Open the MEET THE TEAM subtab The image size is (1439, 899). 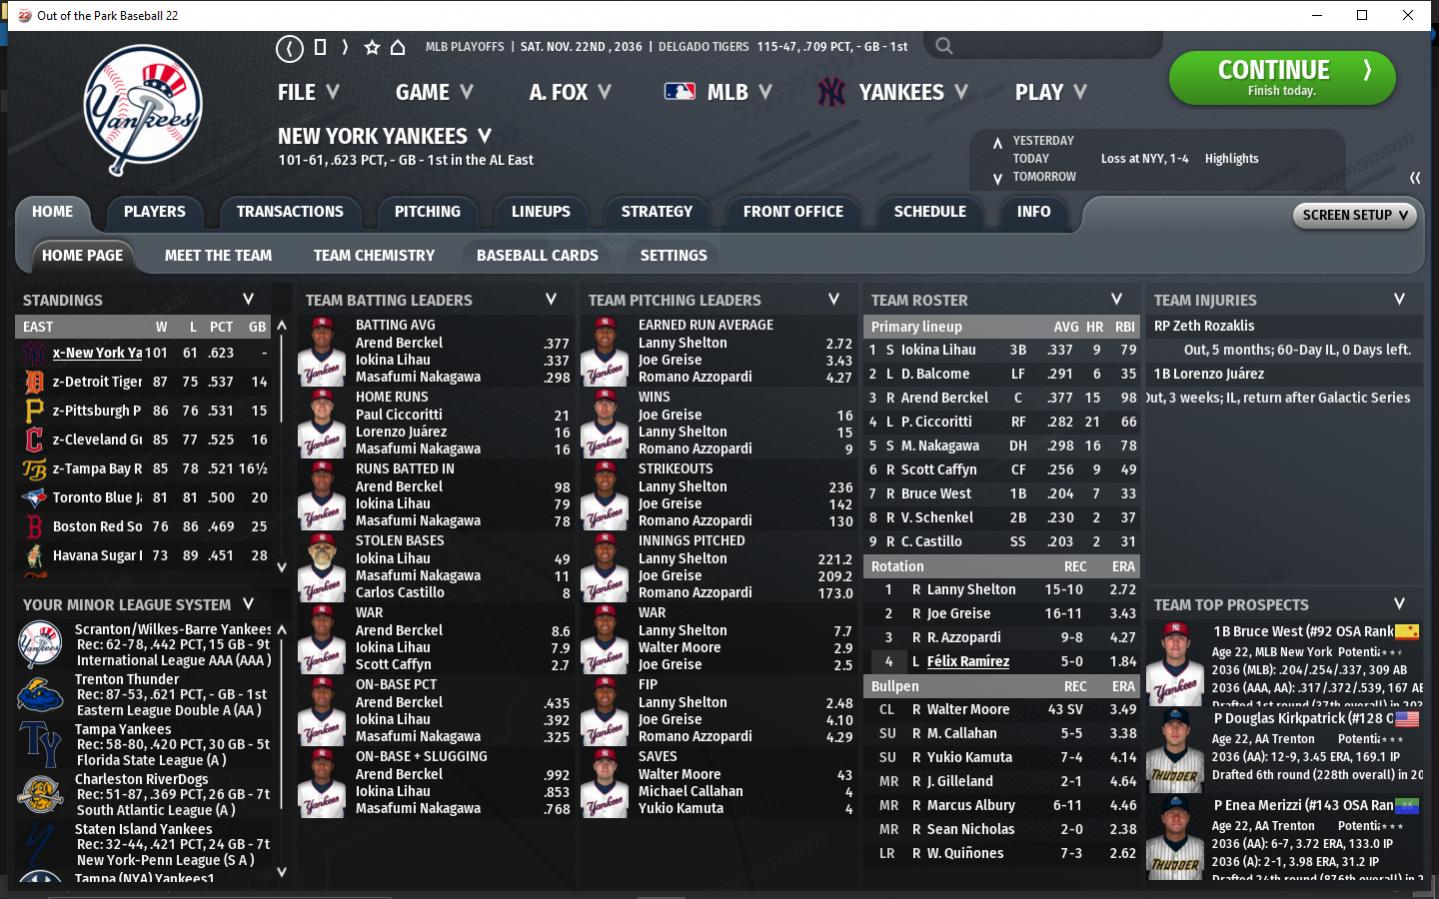pyautogui.click(x=218, y=256)
